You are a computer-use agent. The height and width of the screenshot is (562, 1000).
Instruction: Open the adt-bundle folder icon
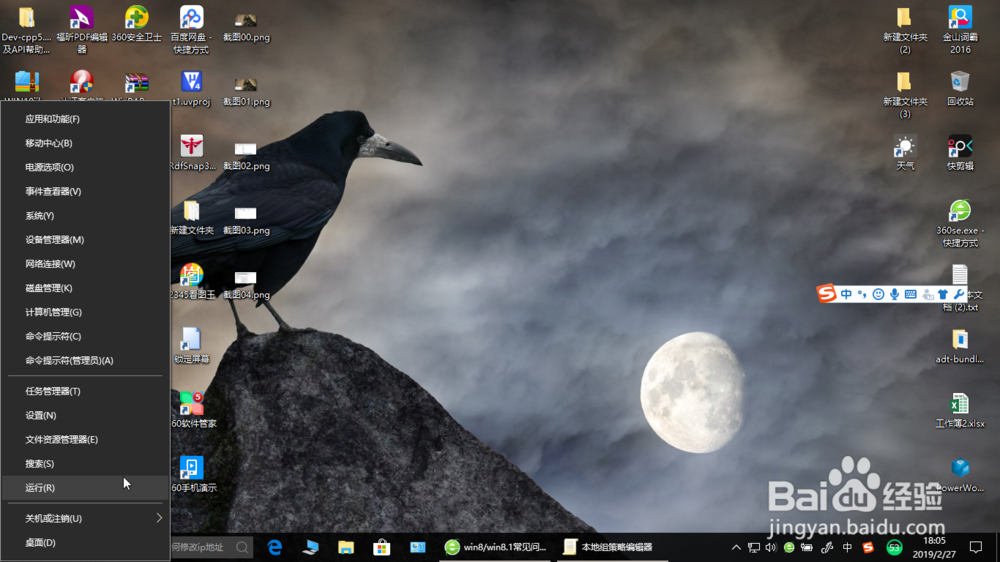[x=960, y=346]
